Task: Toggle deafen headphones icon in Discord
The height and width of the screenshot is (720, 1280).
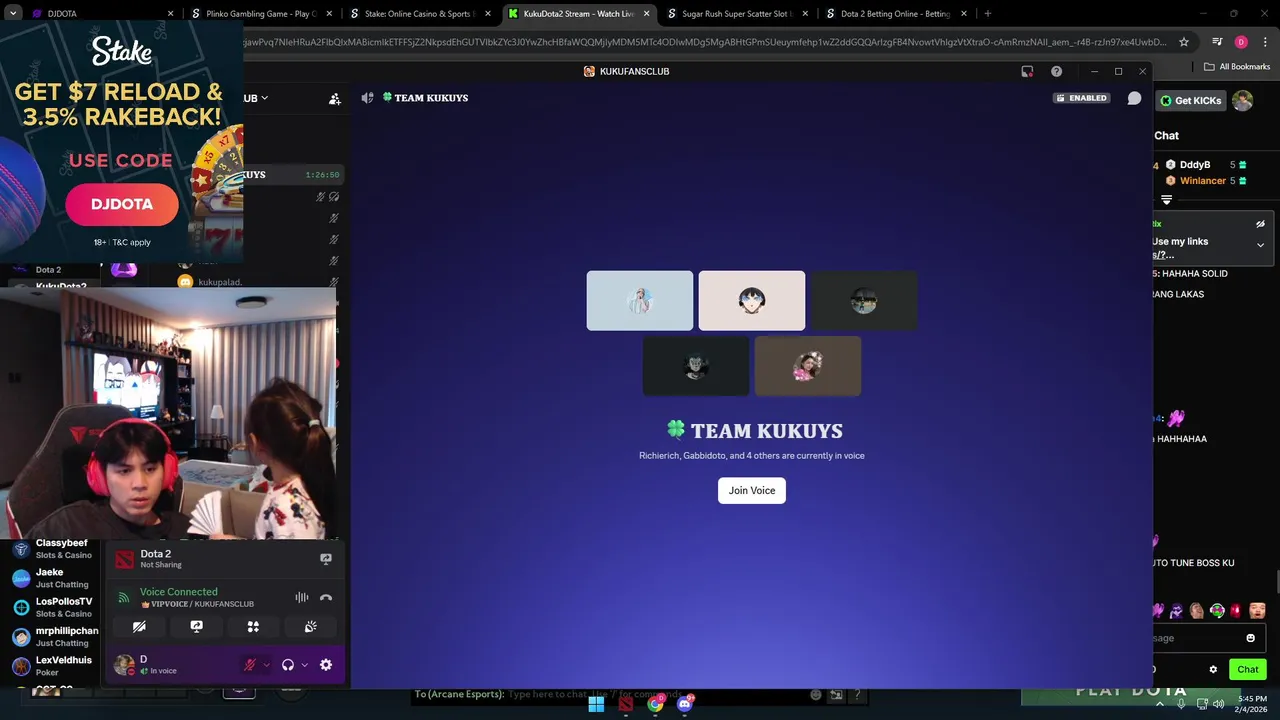Action: point(288,665)
